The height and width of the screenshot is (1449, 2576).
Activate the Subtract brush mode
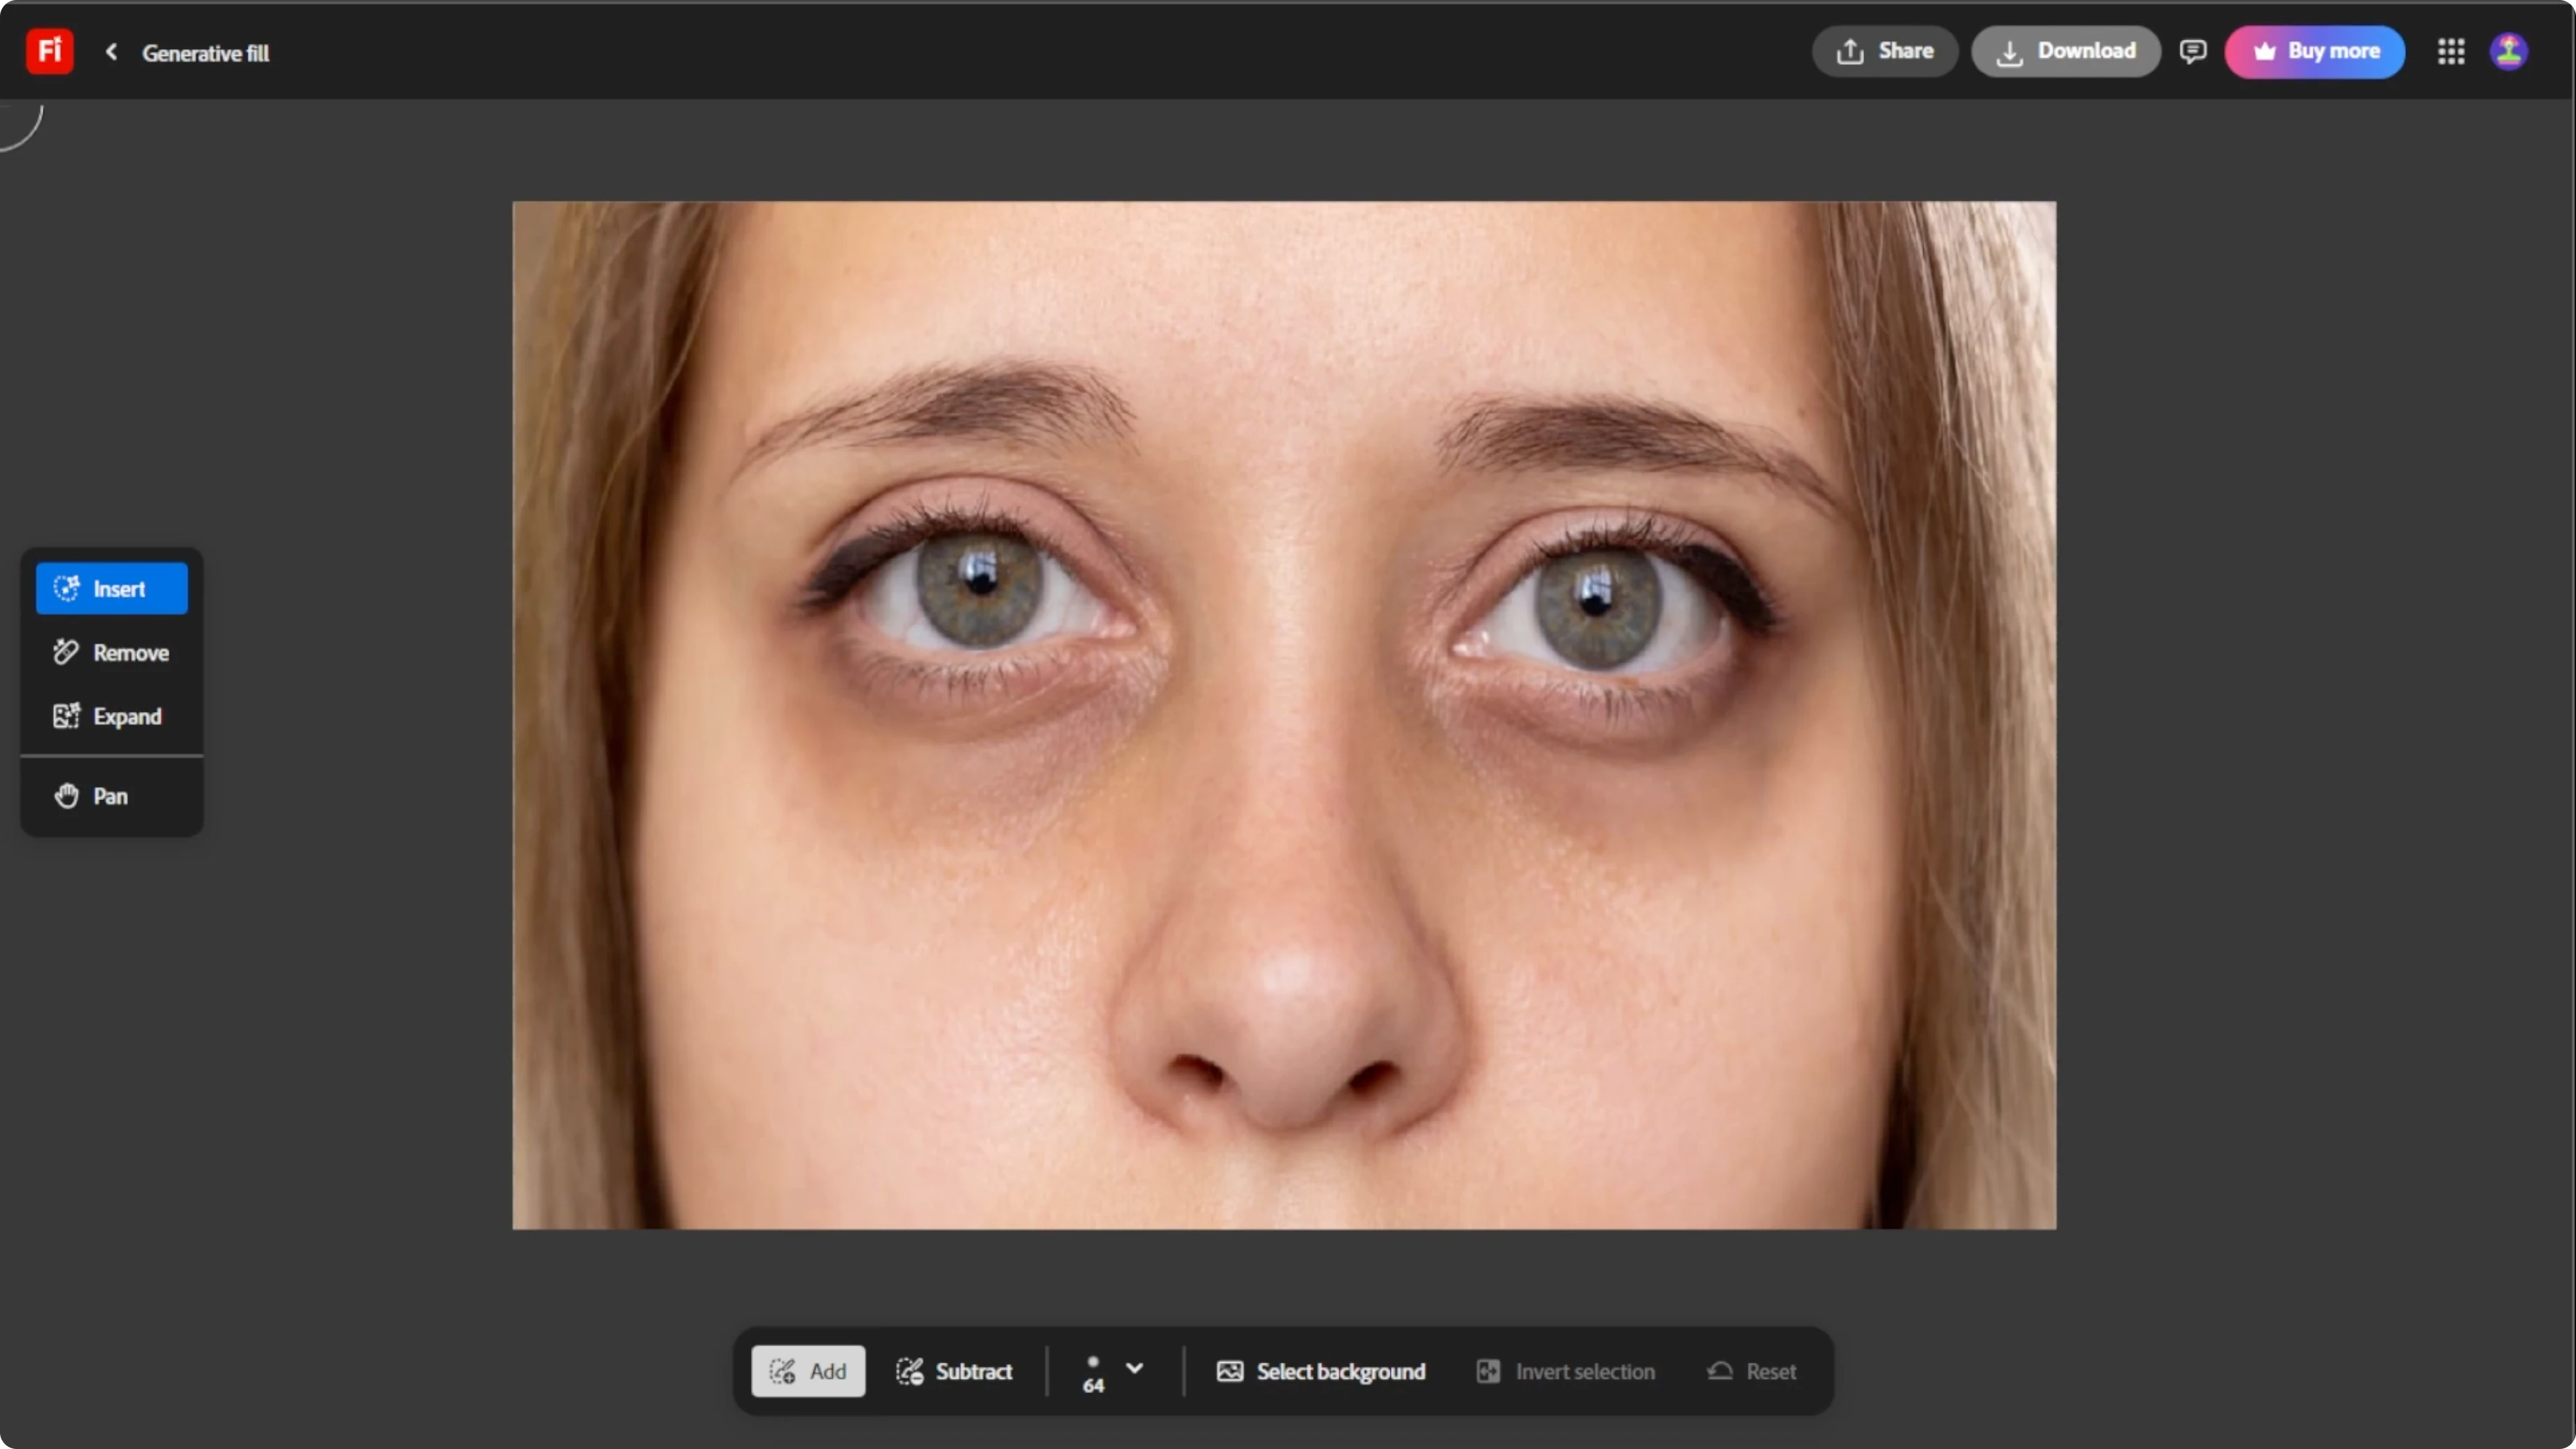coord(954,1371)
